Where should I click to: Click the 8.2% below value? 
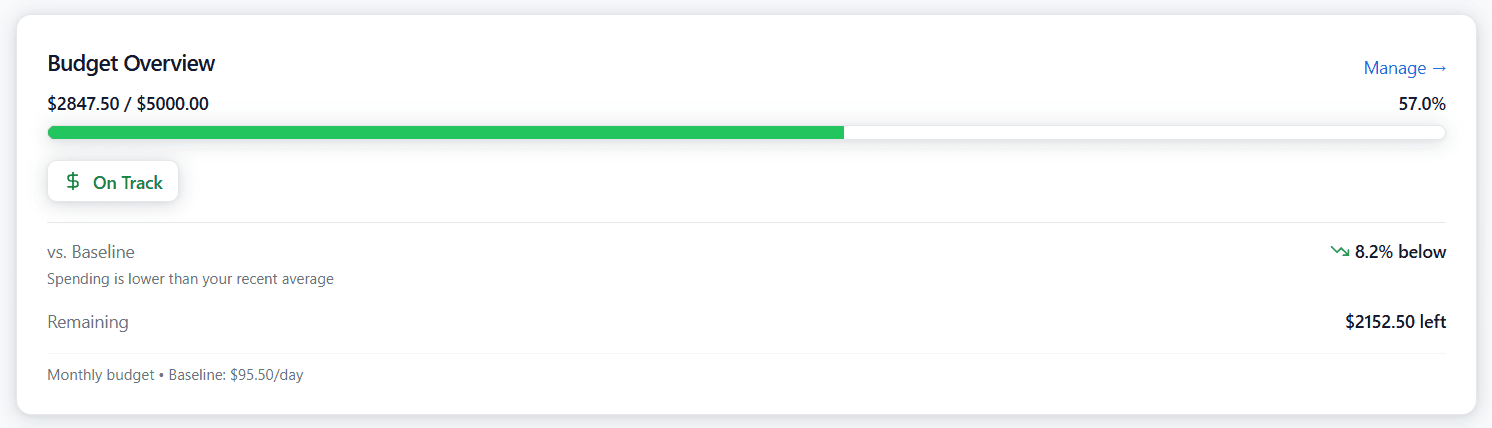tap(1400, 252)
